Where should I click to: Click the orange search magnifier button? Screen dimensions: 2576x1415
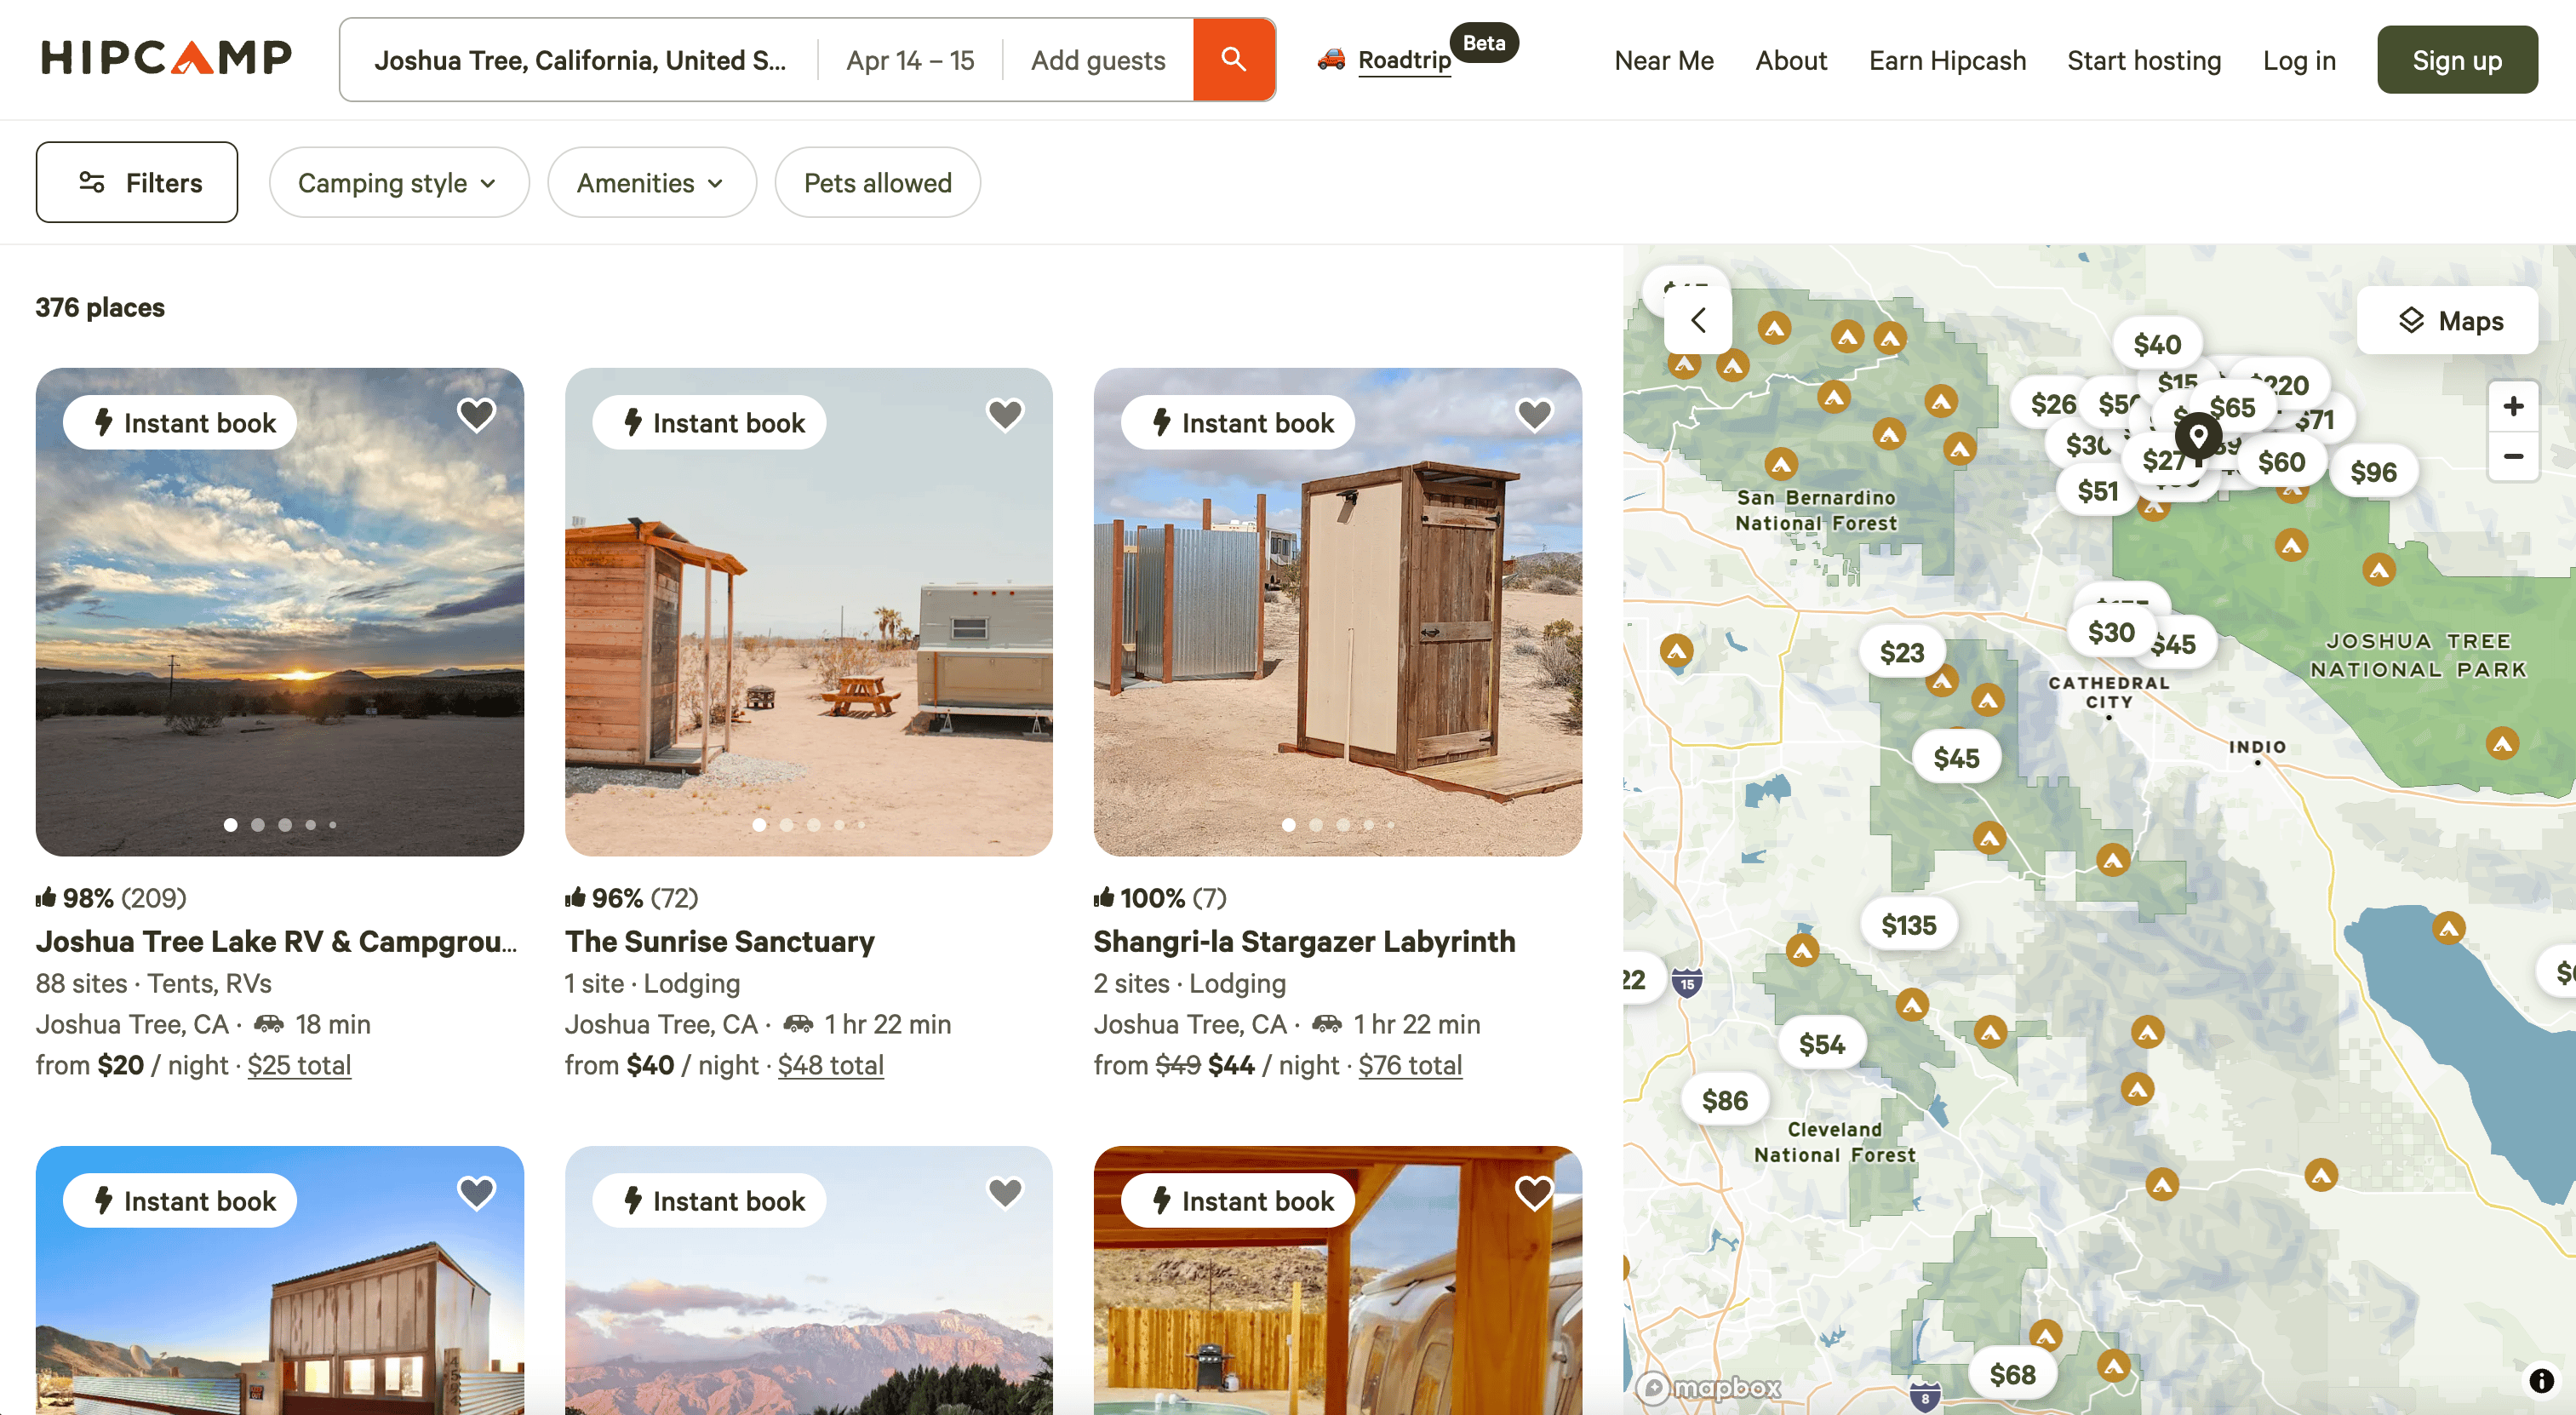click(1233, 60)
